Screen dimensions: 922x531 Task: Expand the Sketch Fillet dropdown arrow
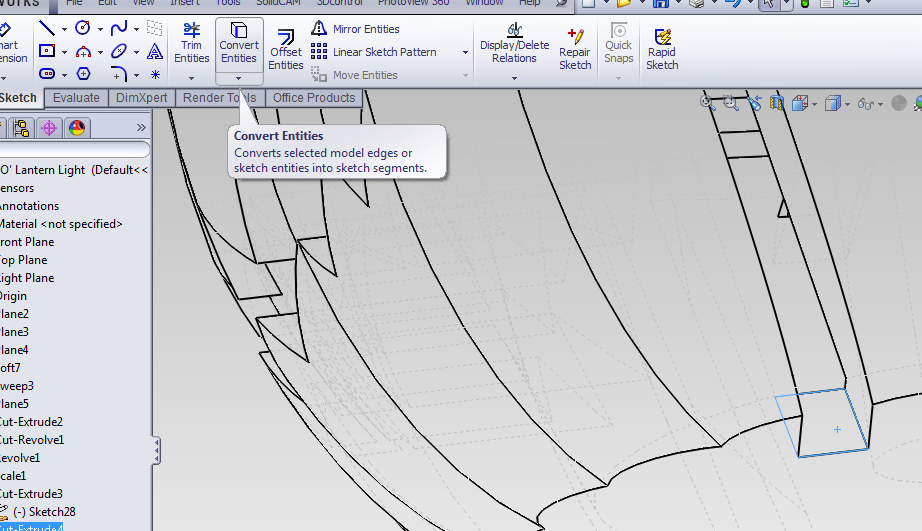click(136, 75)
